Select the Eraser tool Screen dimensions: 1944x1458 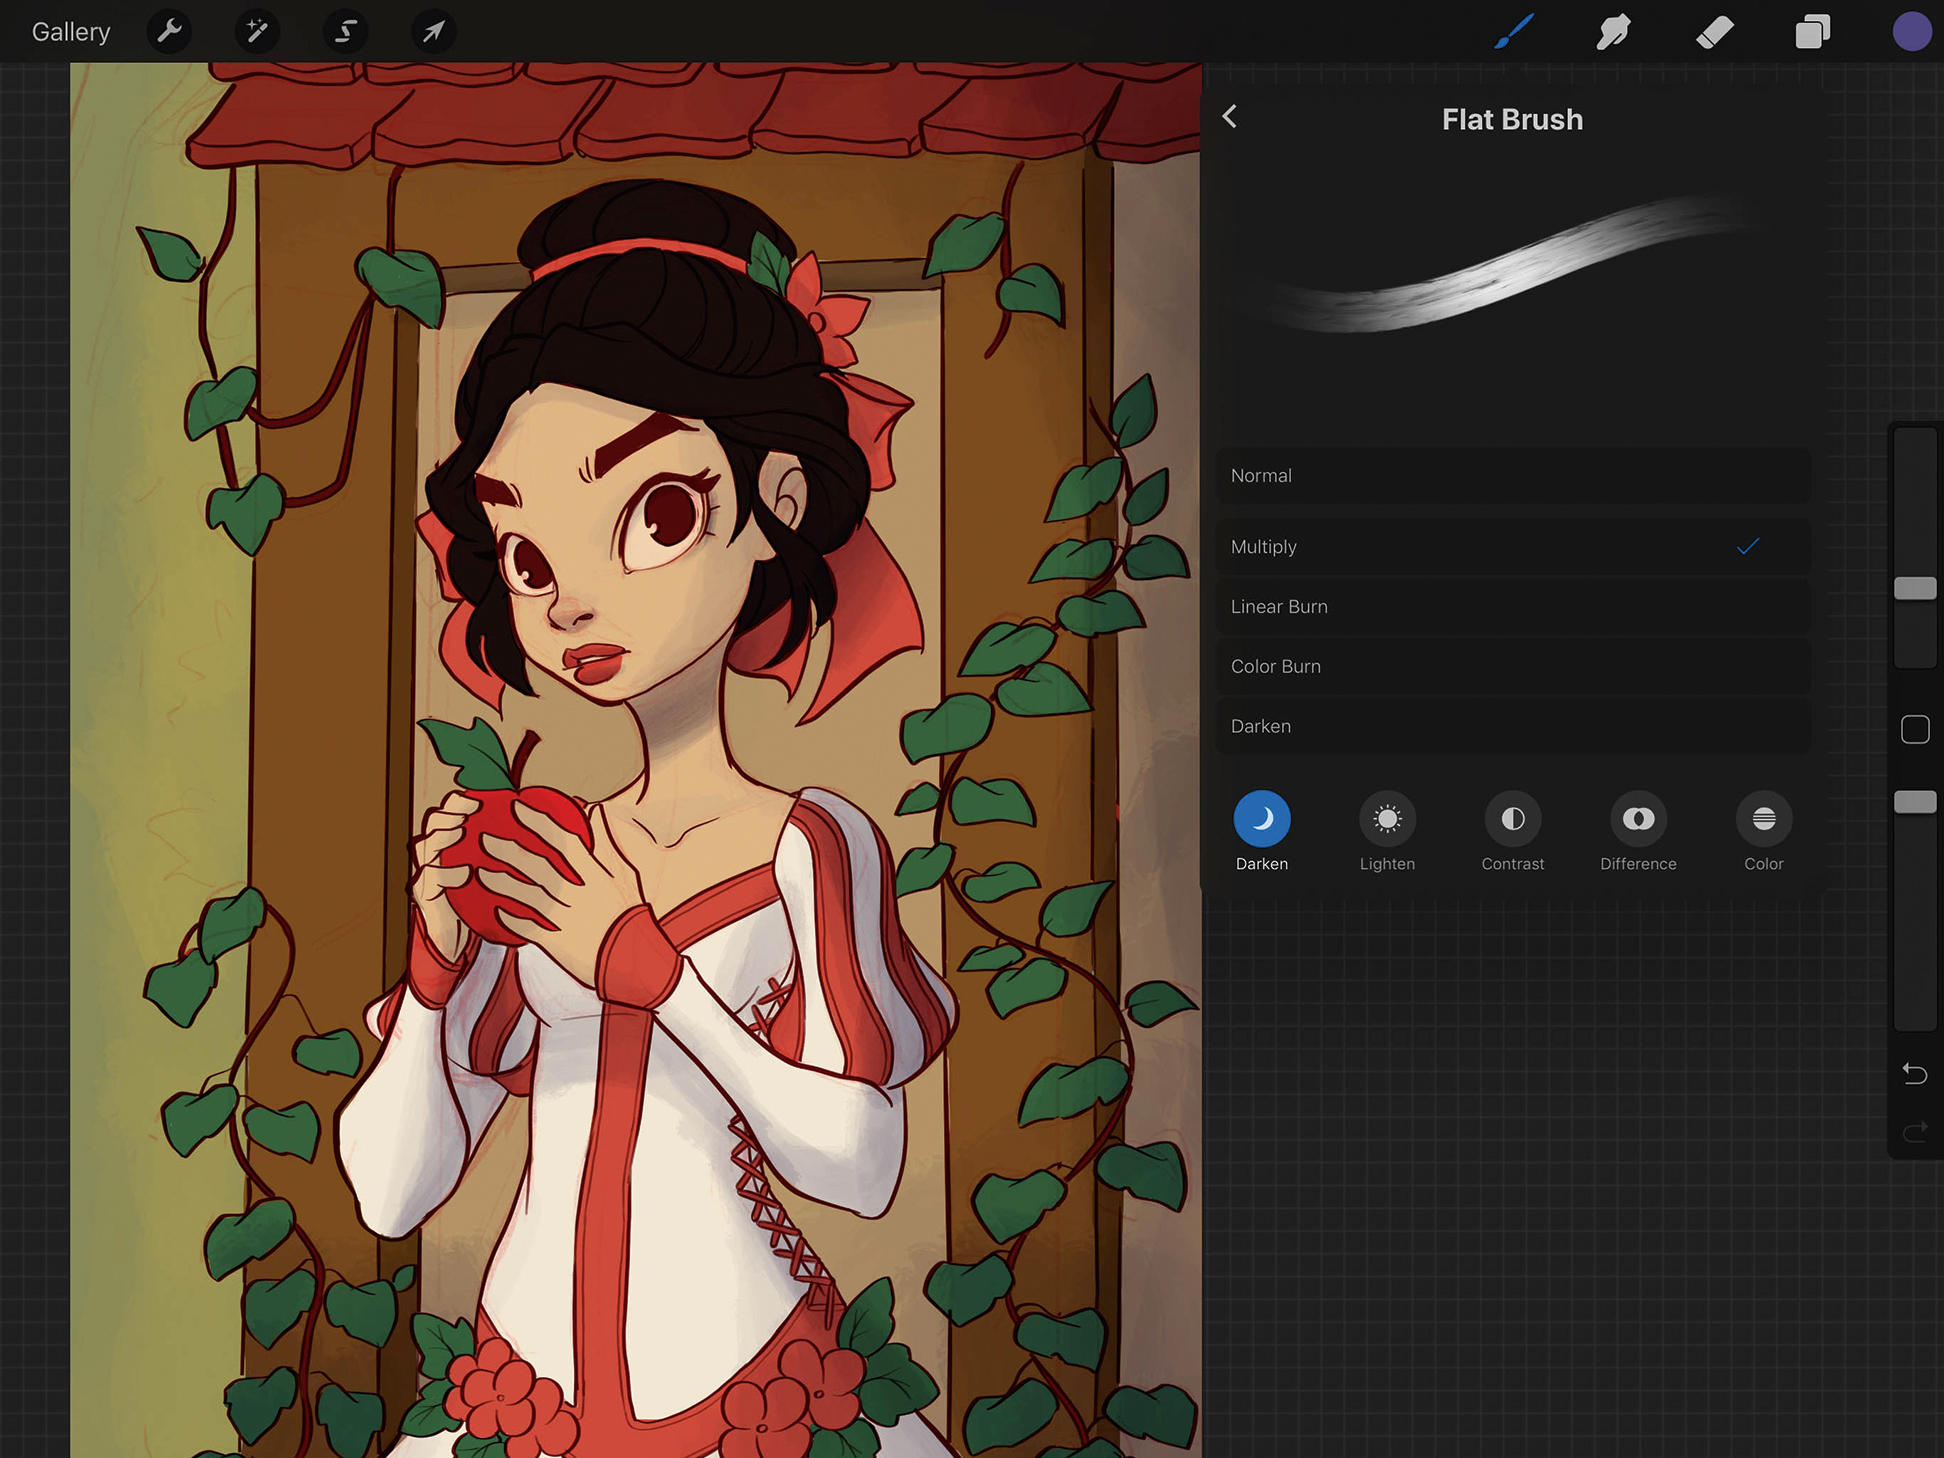1714,32
